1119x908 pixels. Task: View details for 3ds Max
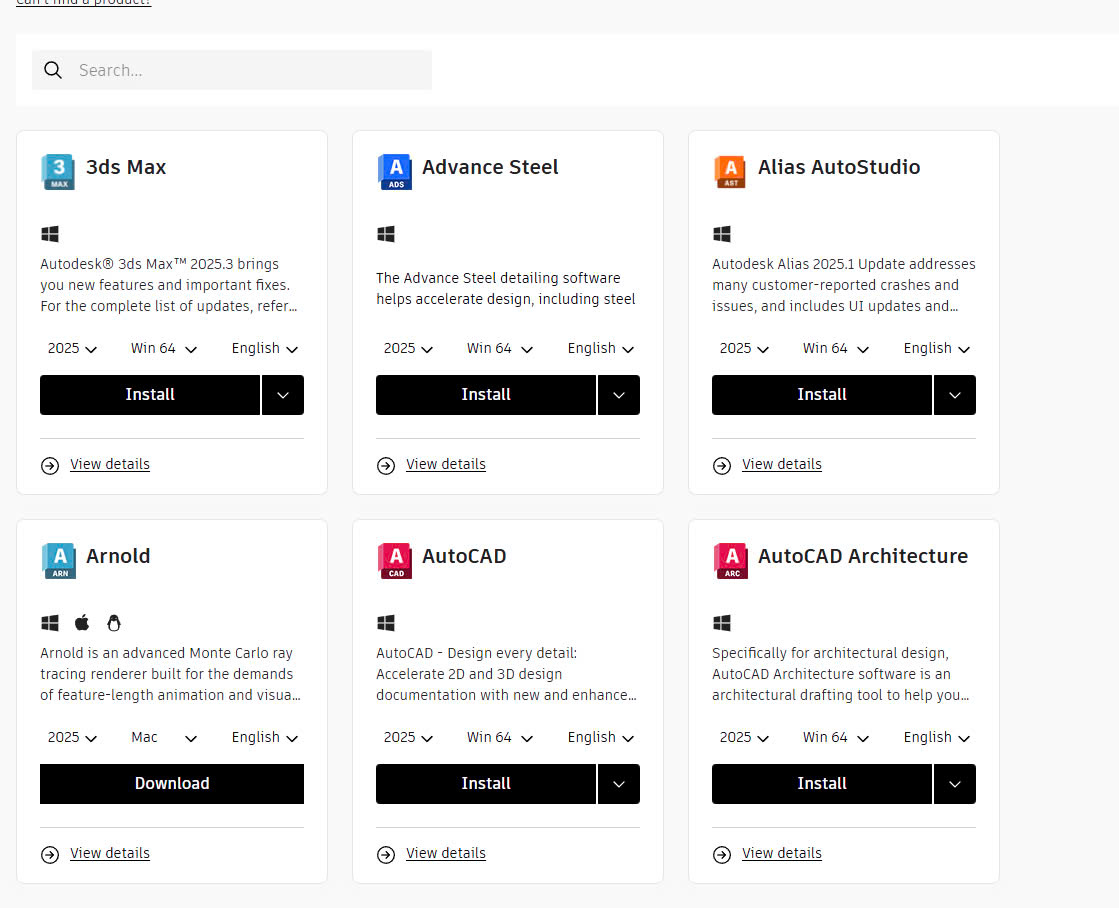[110, 465]
